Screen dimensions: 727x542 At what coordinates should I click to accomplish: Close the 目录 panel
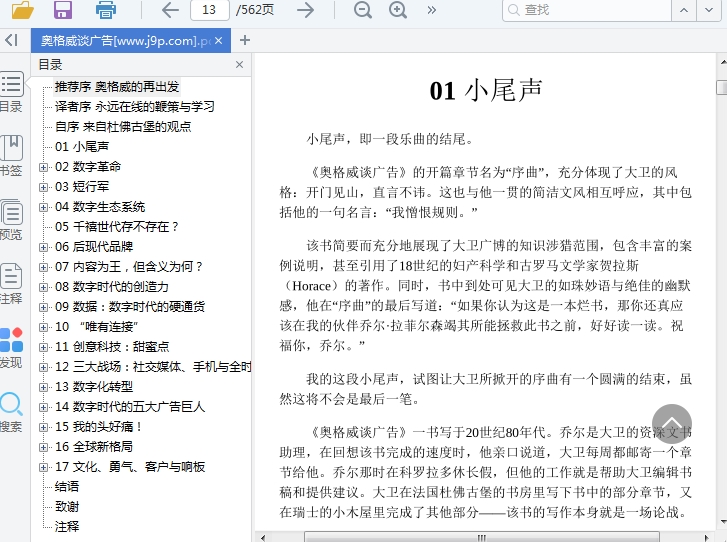pos(239,64)
